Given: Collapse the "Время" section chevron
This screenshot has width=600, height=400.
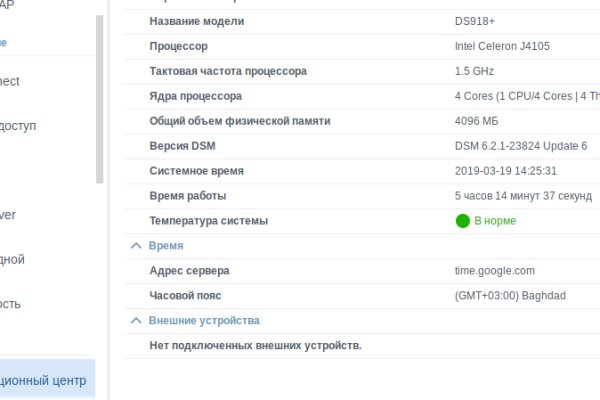Looking at the screenshot, I should tap(136, 245).
